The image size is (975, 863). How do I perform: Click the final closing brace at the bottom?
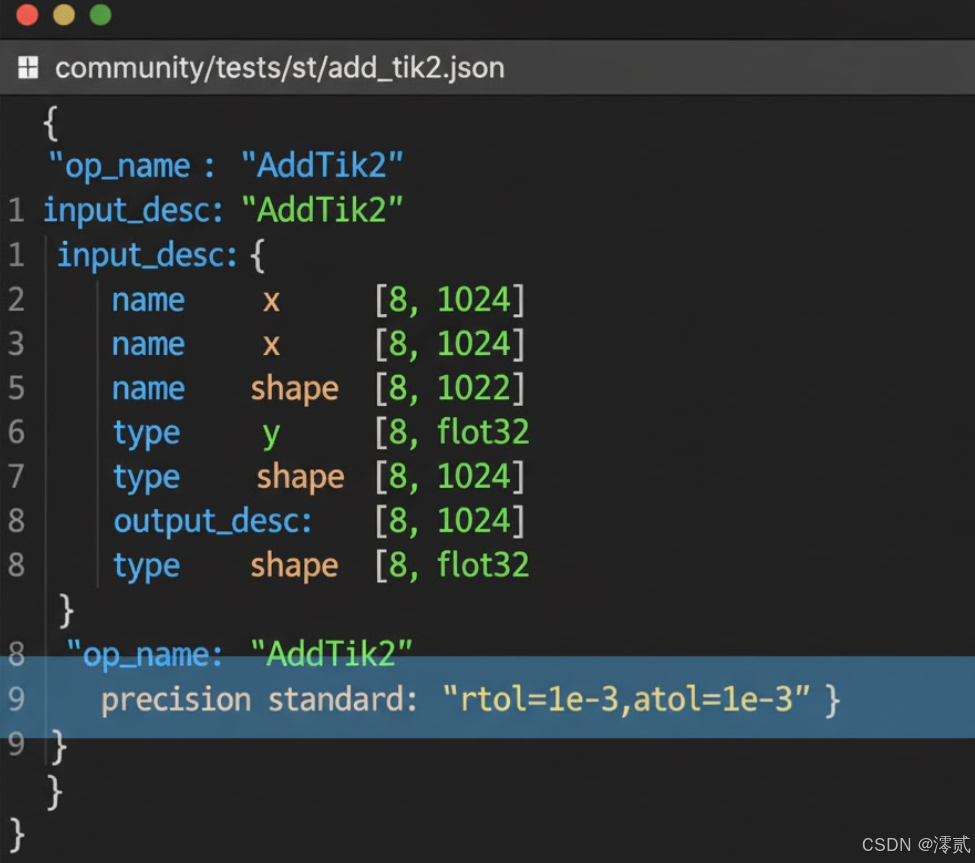tap(17, 834)
